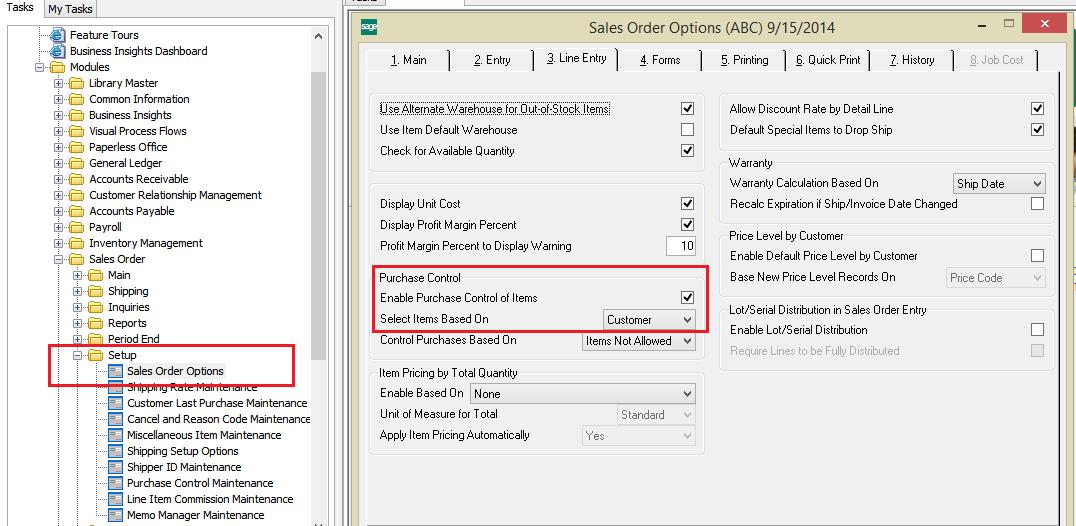
Task: Switch to the 2. Entry tab
Action: pos(492,60)
